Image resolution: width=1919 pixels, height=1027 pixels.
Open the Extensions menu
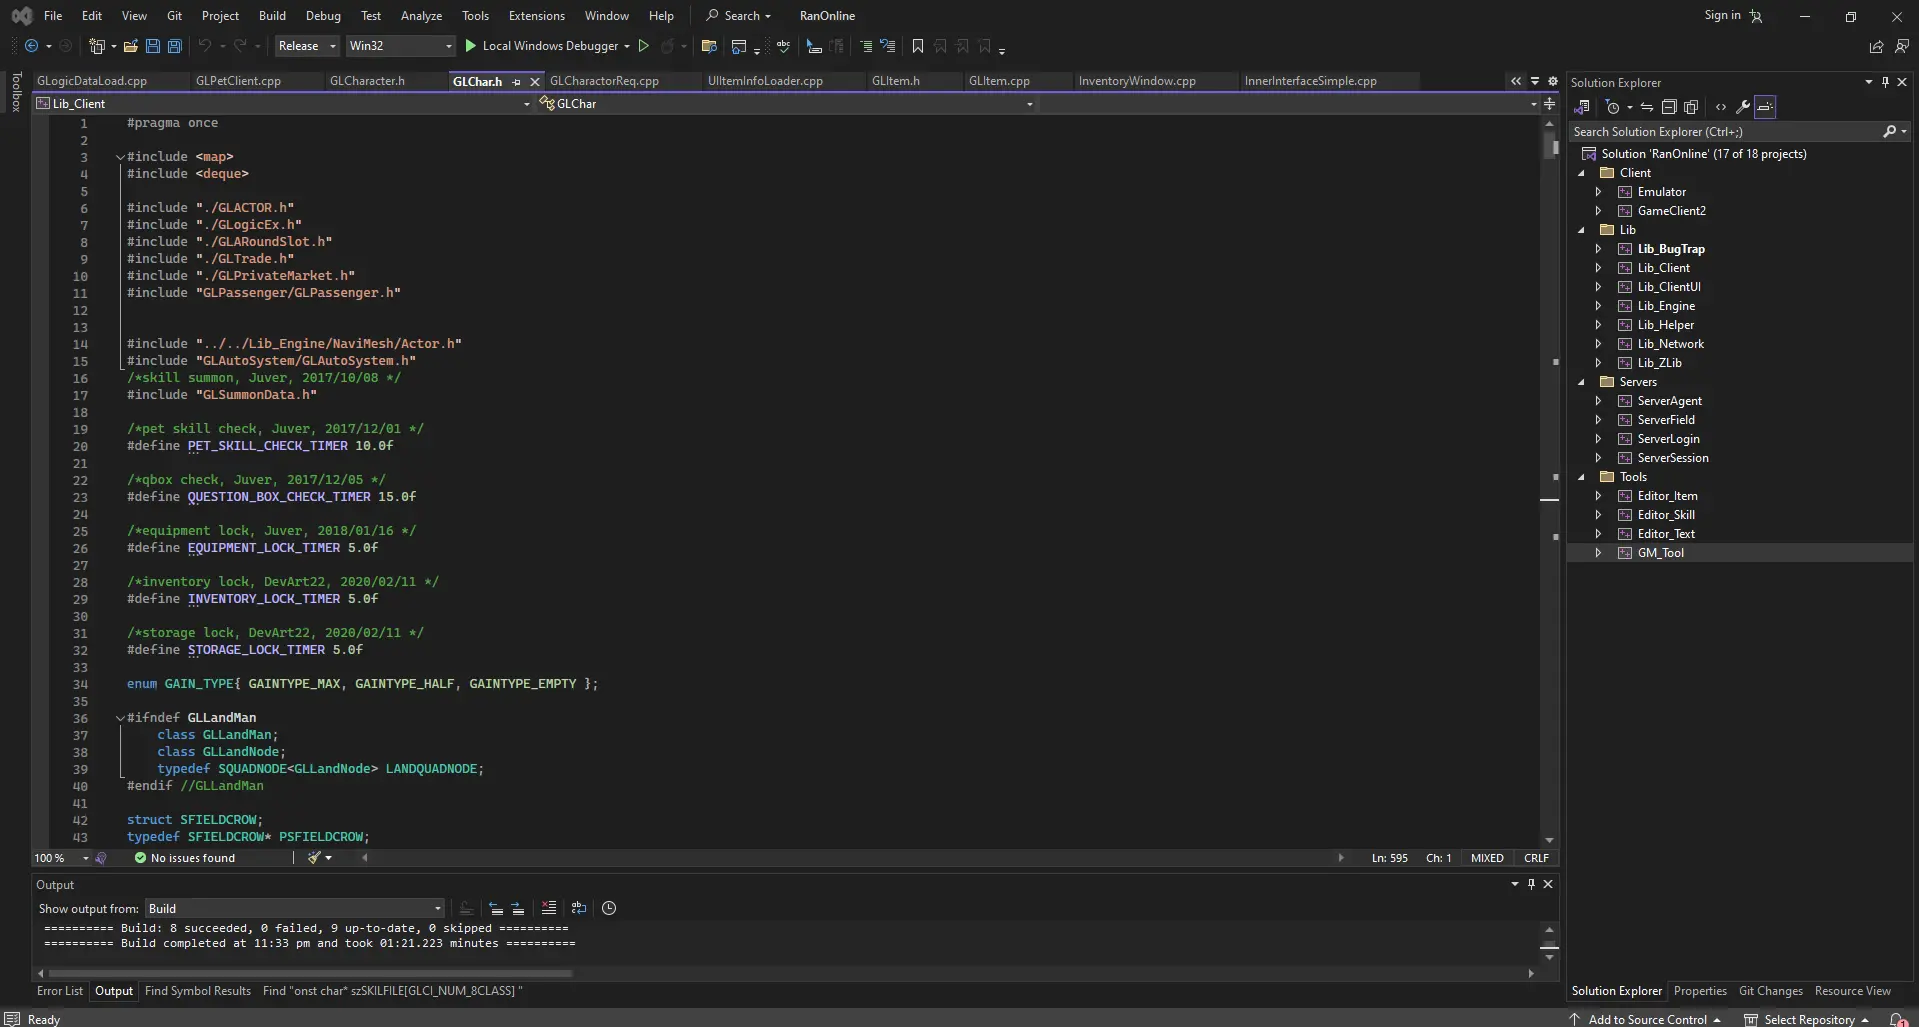536,16
